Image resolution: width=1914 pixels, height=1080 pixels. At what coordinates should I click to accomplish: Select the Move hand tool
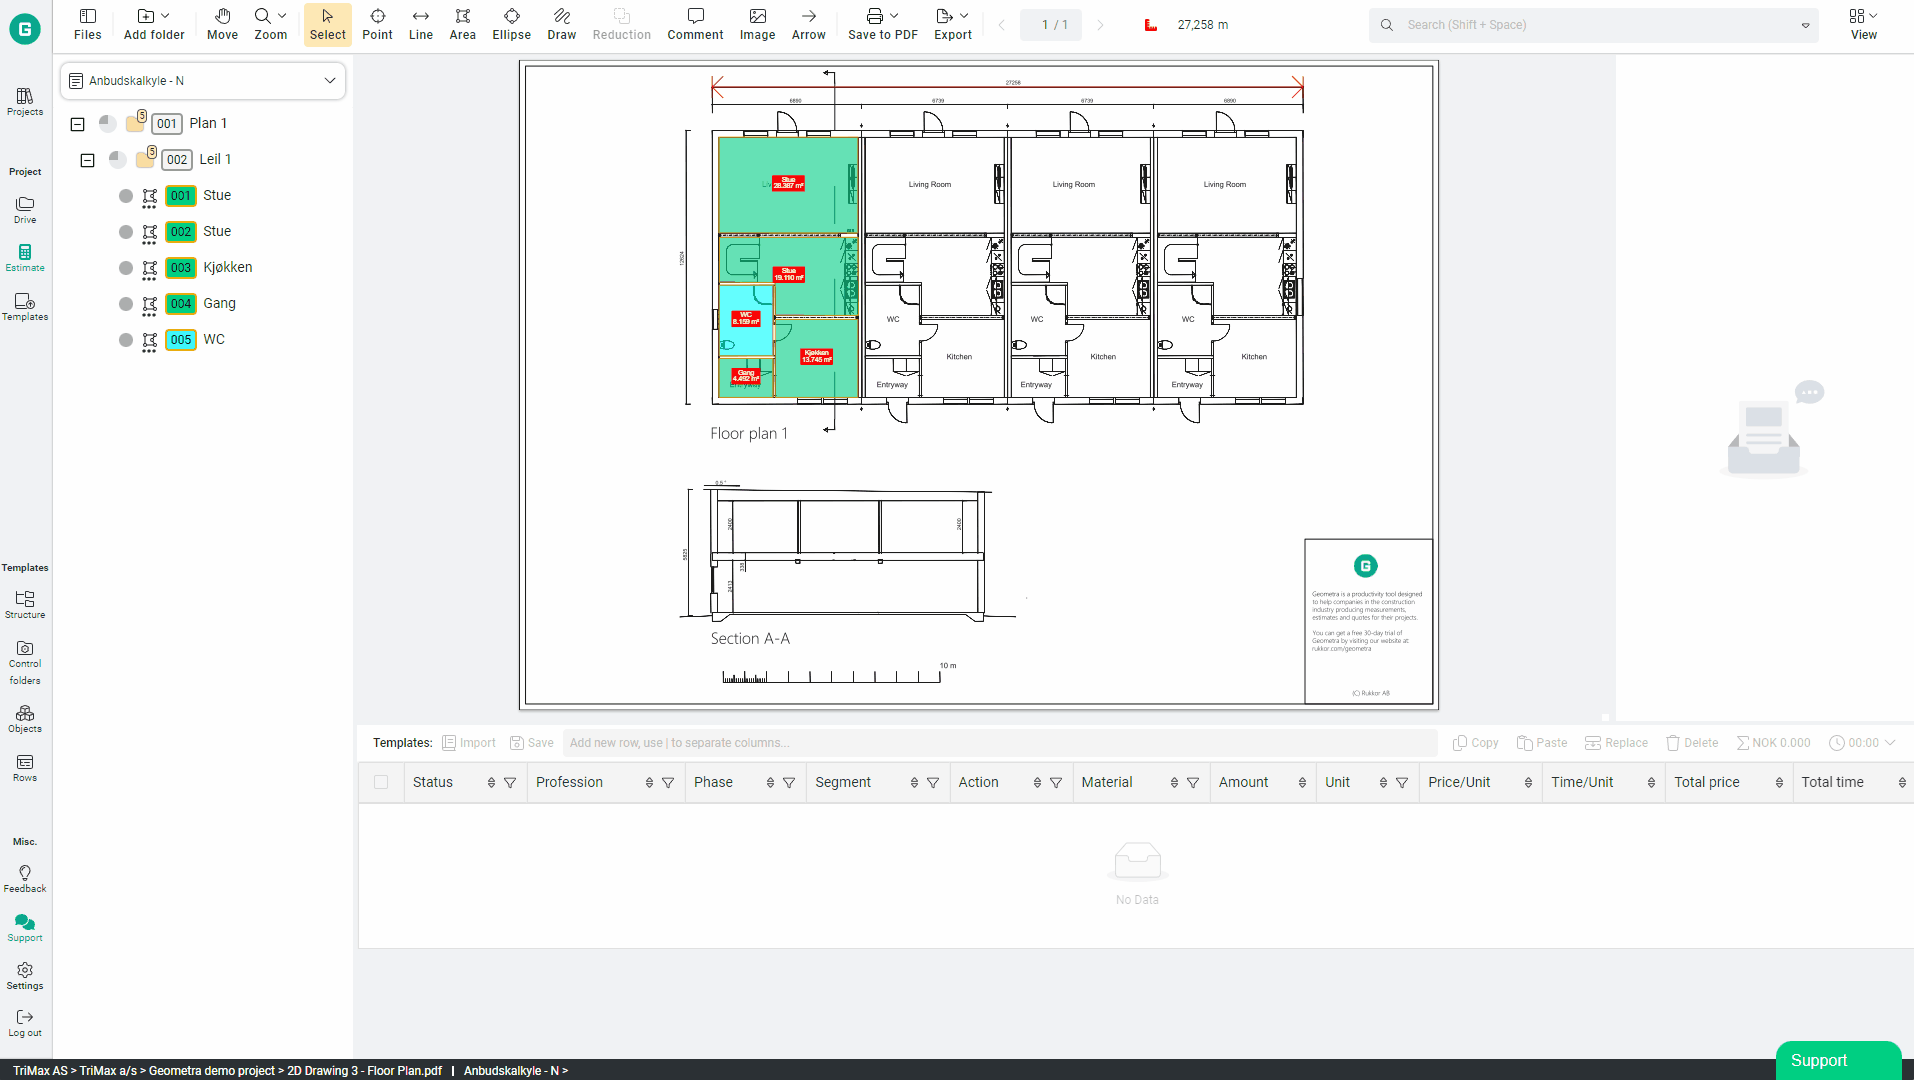pyautogui.click(x=222, y=24)
